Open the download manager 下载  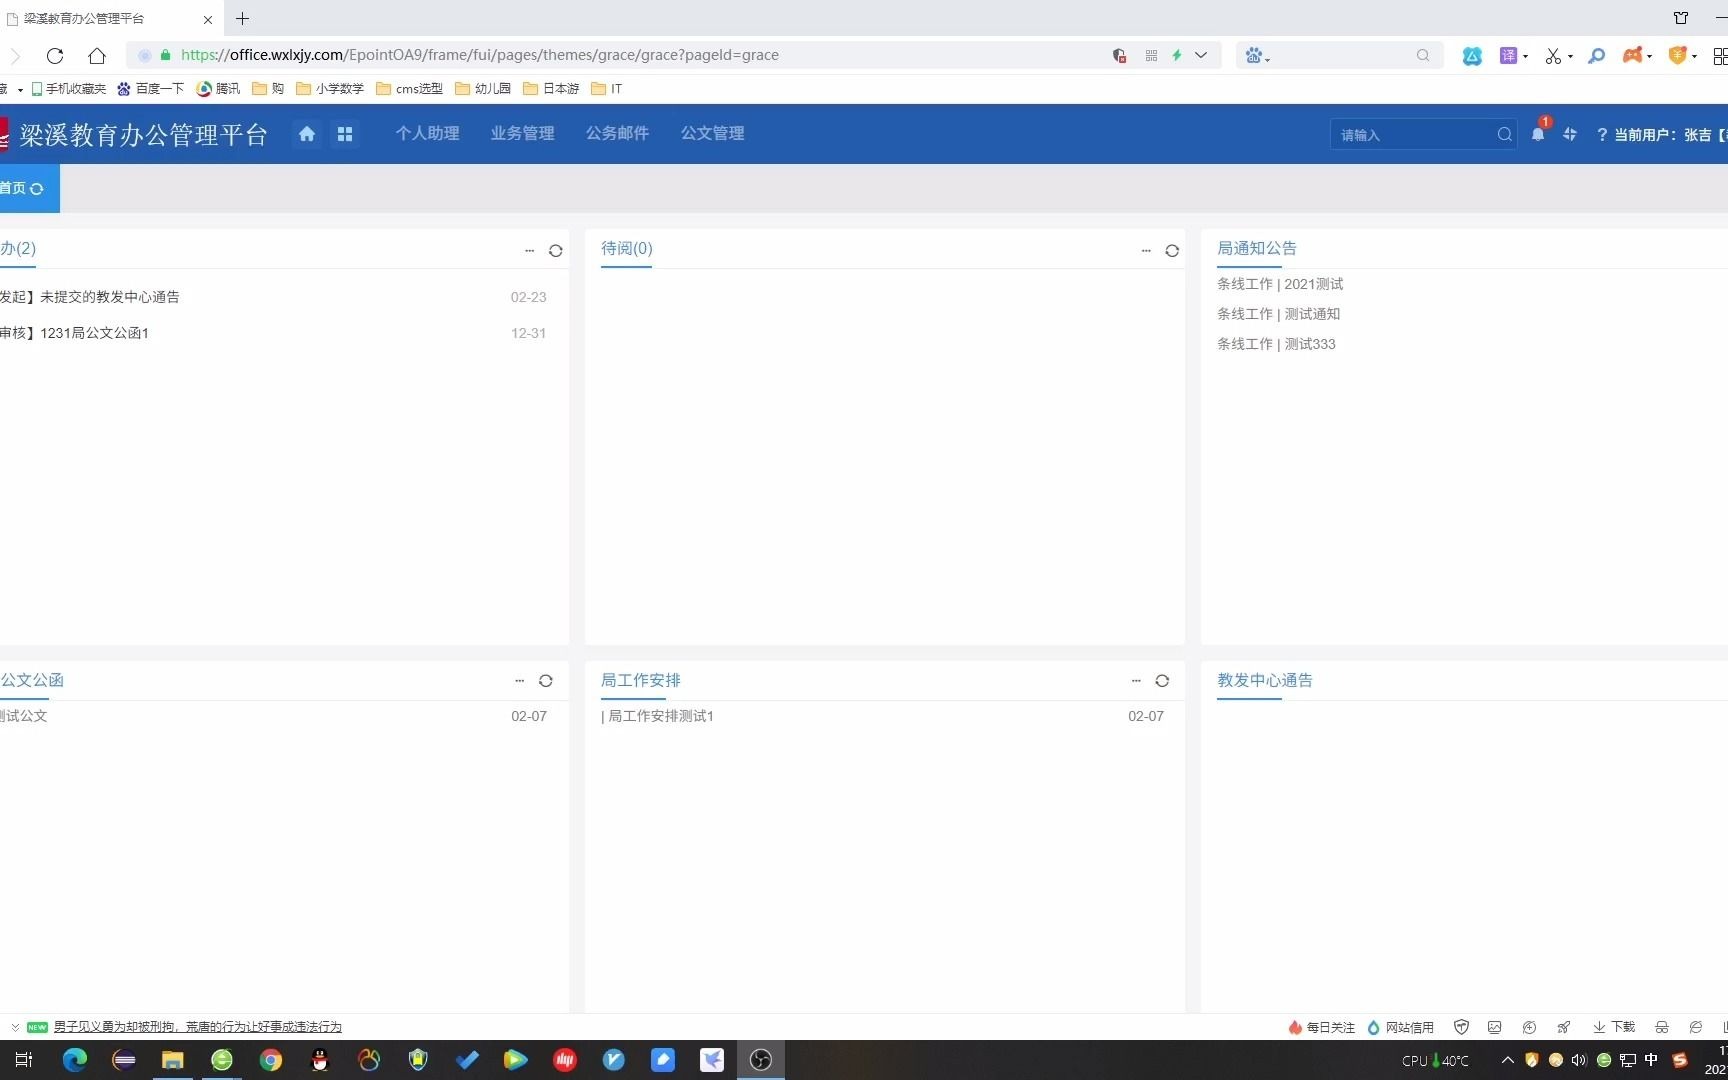click(1613, 1027)
